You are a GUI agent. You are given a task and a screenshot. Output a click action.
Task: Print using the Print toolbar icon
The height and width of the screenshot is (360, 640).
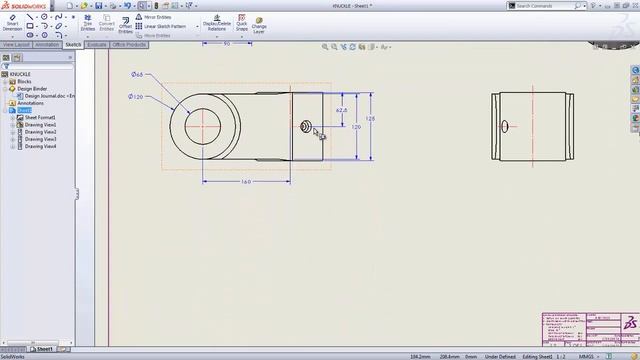pos(113,6)
